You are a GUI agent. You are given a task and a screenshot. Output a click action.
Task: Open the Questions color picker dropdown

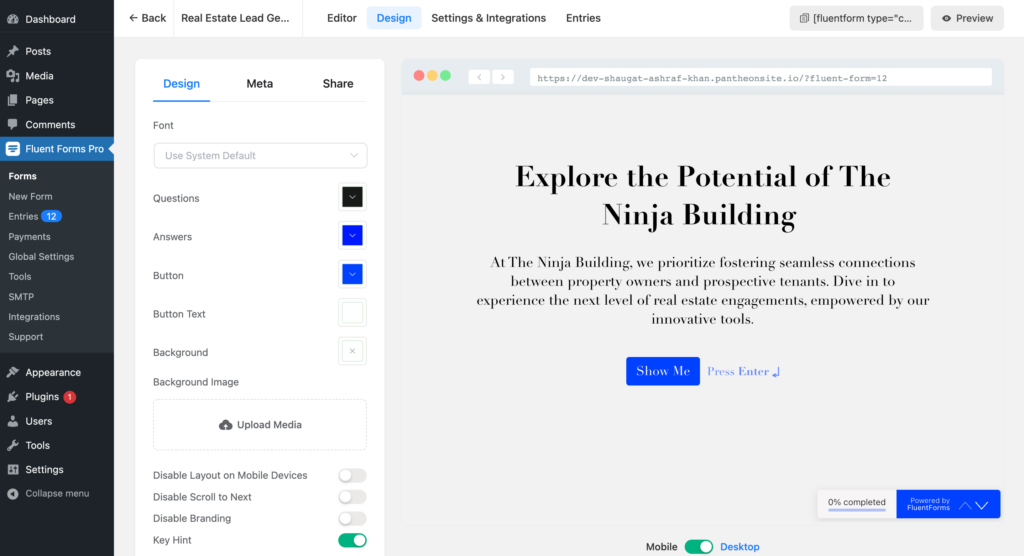pyautogui.click(x=352, y=197)
